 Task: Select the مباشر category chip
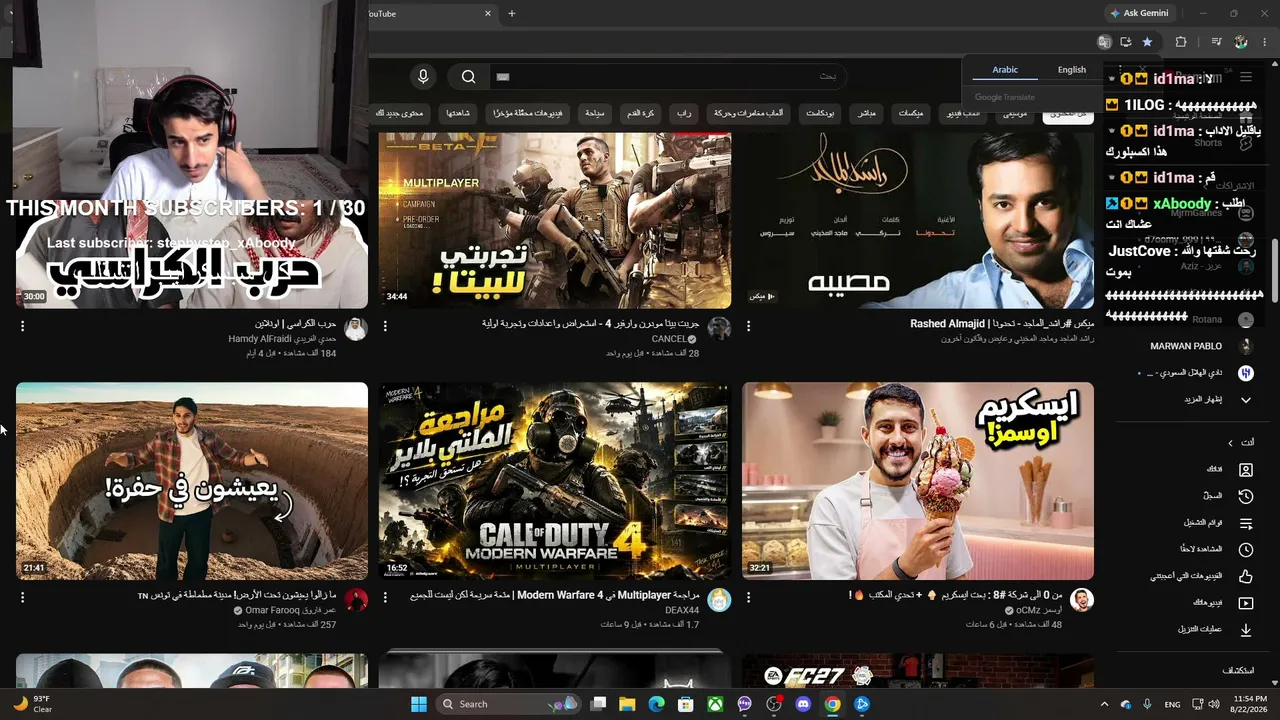coord(867,114)
